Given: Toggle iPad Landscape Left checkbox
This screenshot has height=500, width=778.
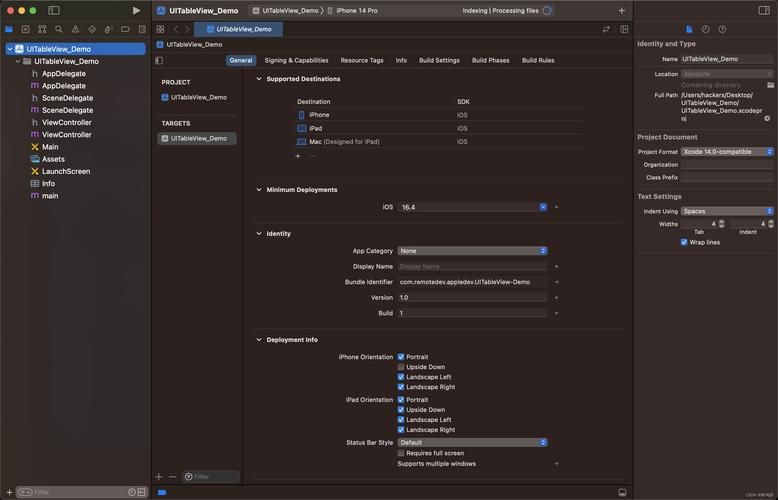Looking at the screenshot, I should (401, 420).
